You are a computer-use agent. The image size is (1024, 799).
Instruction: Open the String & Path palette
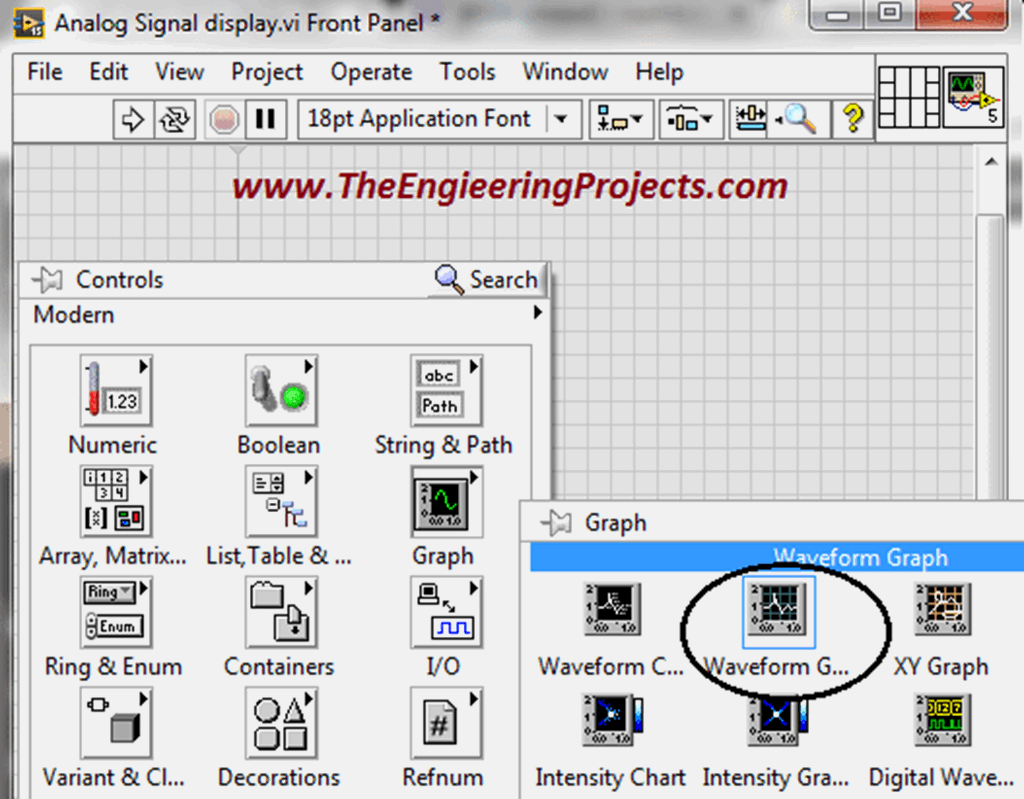click(x=443, y=388)
